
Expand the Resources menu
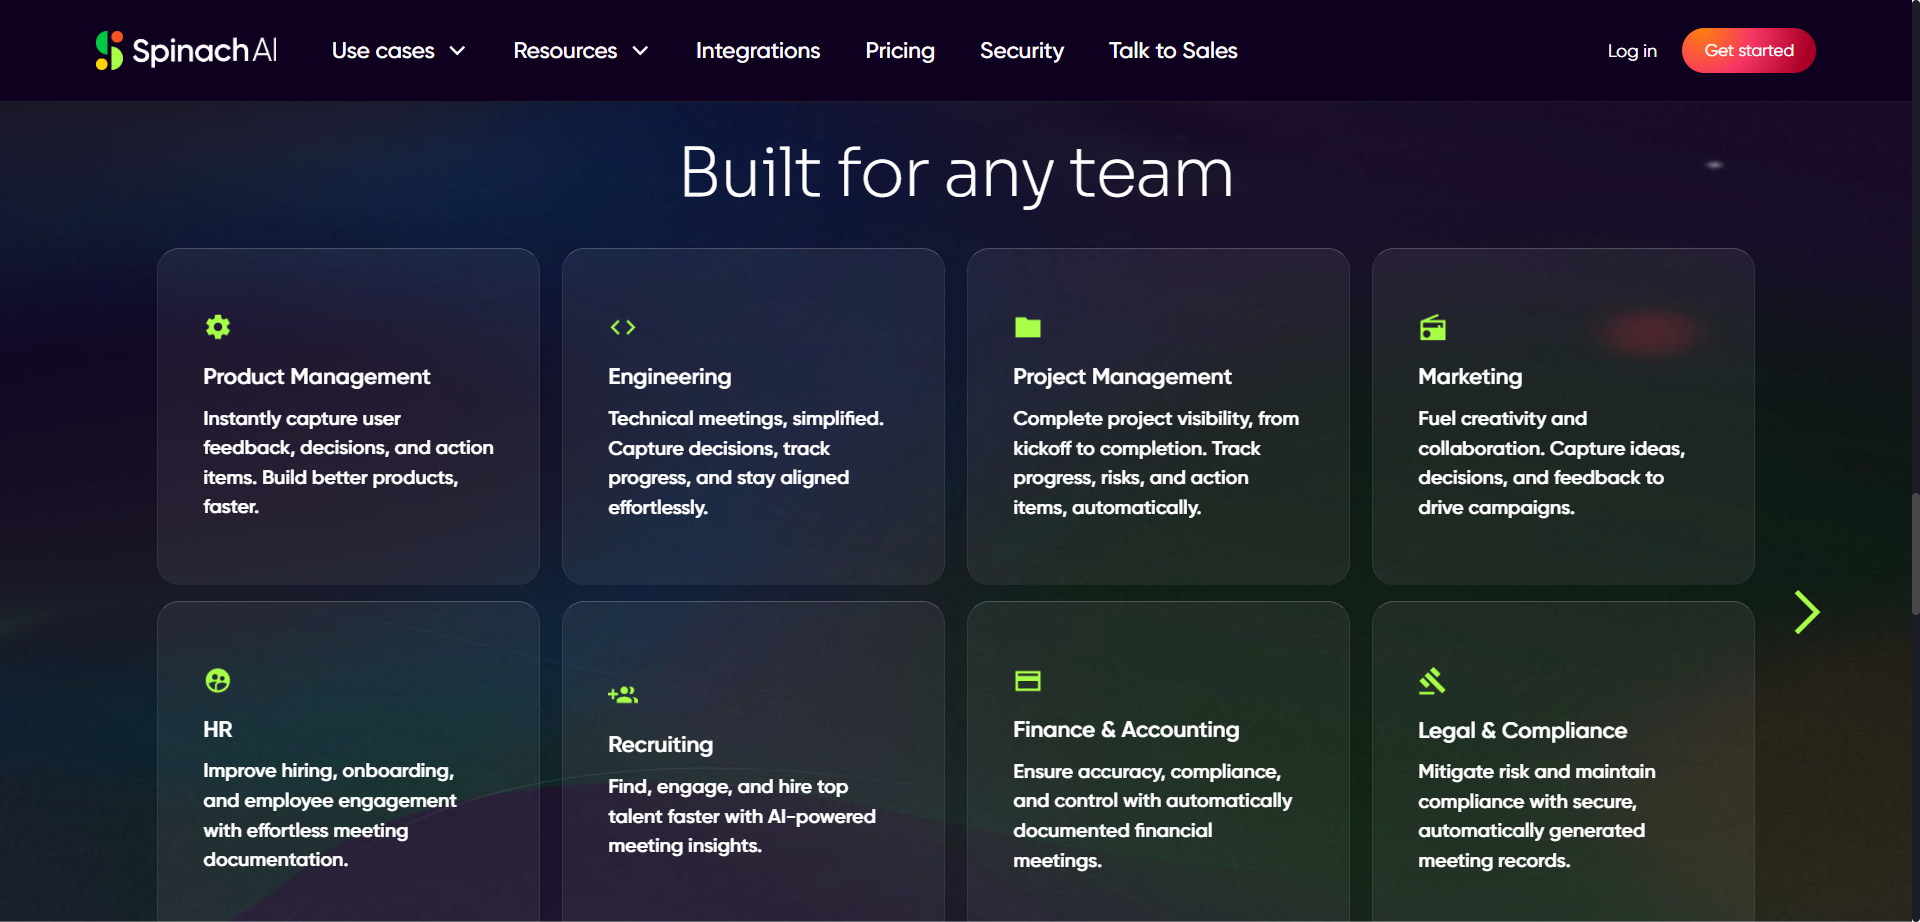click(x=580, y=50)
